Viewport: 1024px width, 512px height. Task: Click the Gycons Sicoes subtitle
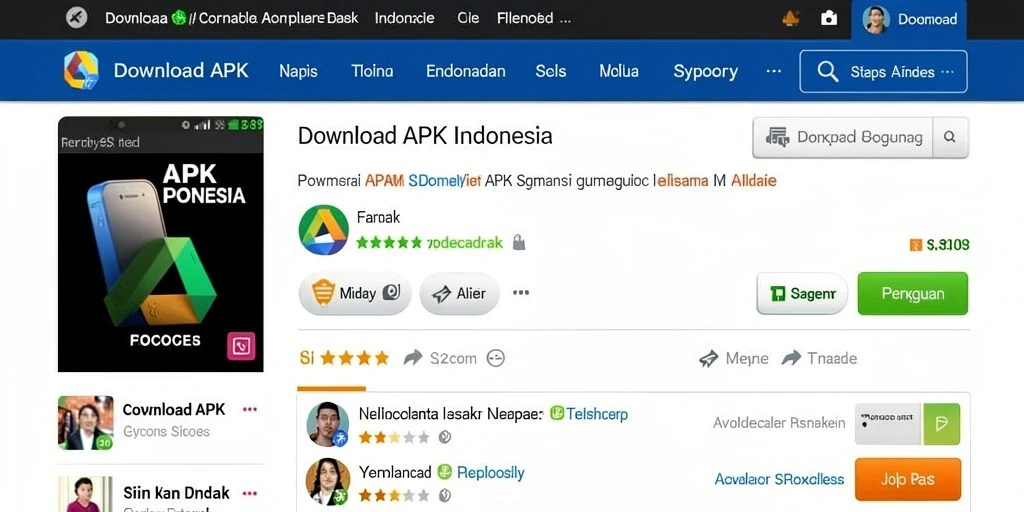167,432
